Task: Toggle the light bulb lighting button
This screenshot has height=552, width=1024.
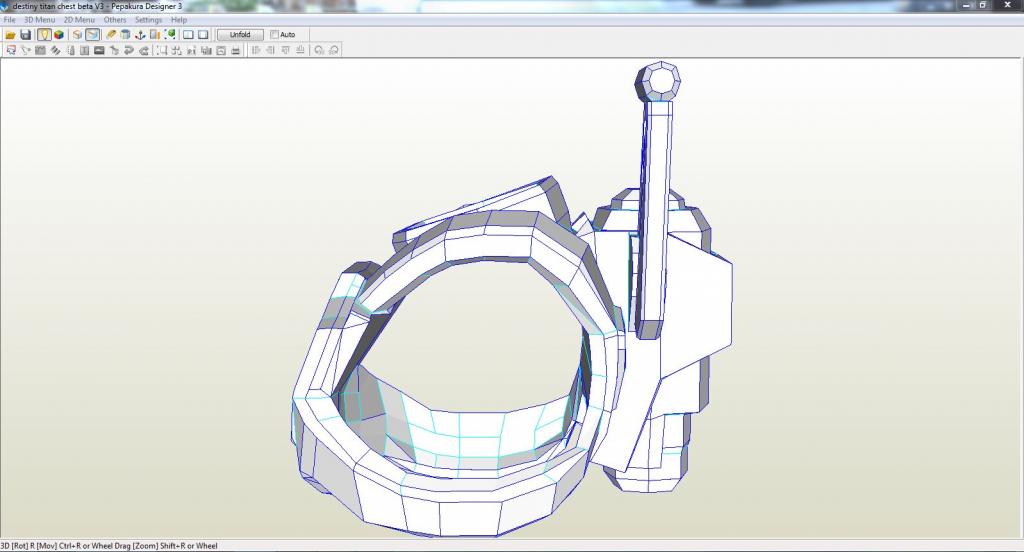Action: [44, 35]
